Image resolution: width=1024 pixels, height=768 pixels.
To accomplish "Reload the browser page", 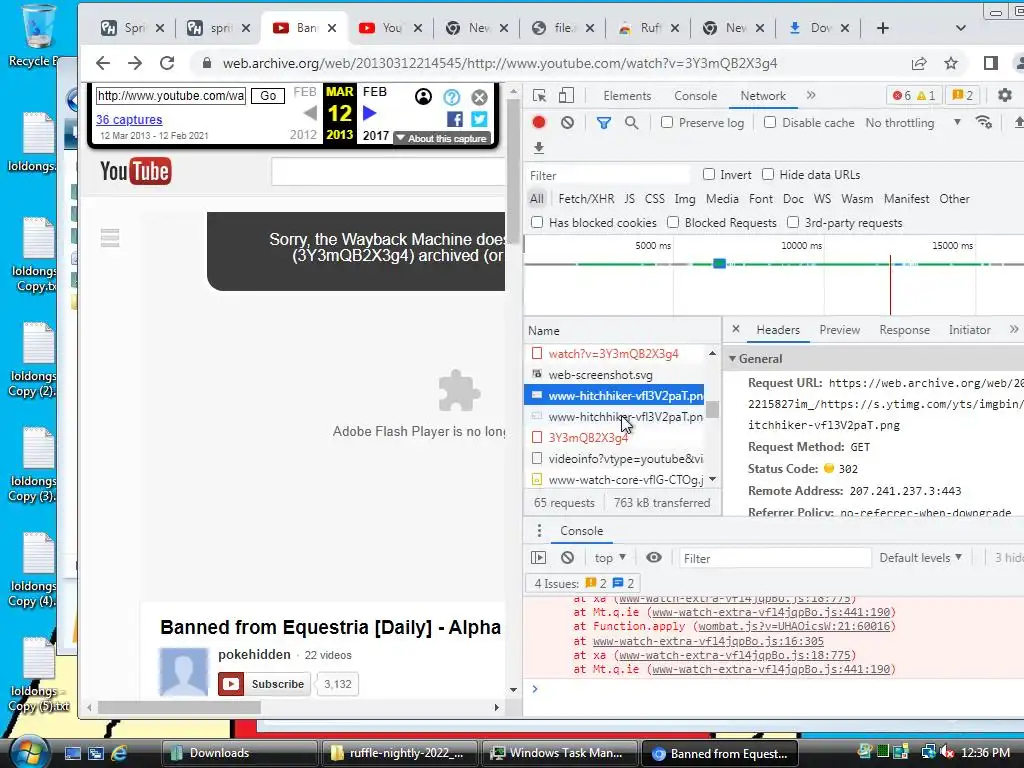I will point(167,63).
